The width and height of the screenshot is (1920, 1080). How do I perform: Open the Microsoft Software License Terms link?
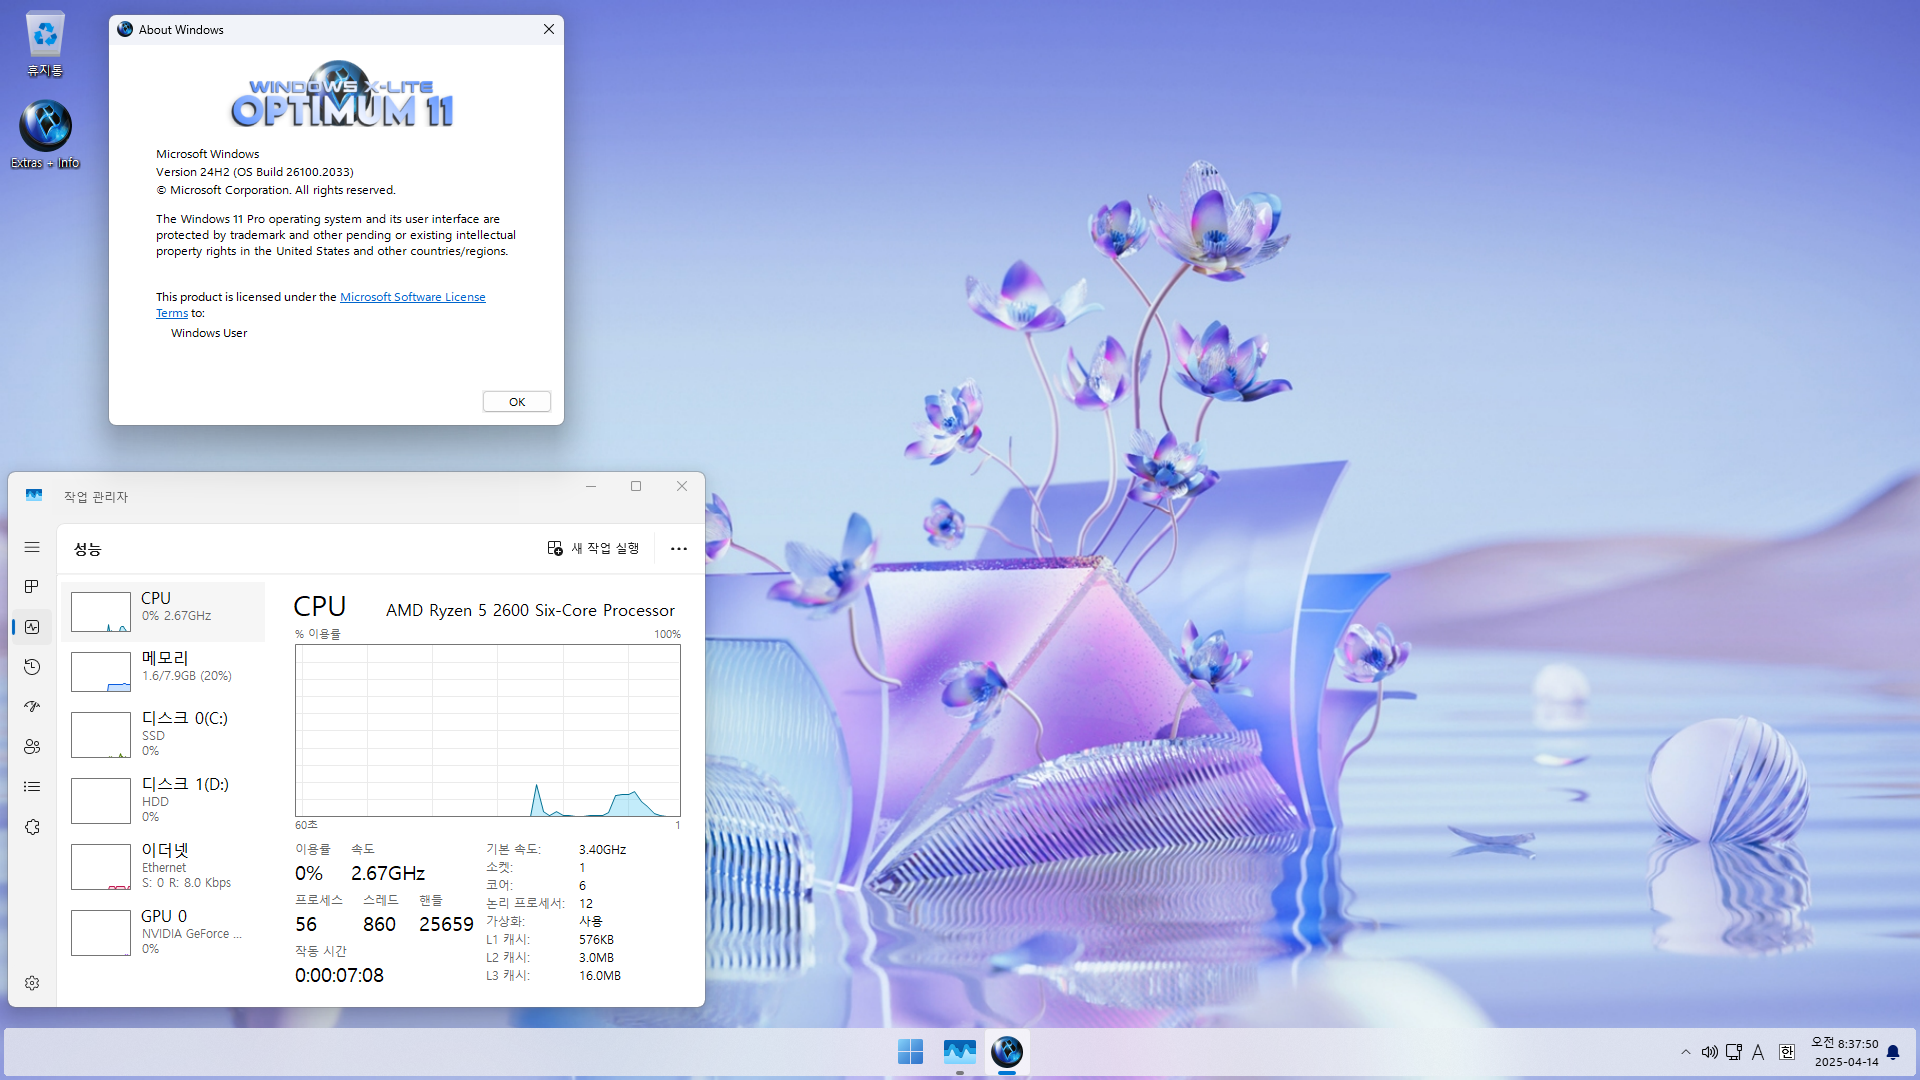pos(412,297)
